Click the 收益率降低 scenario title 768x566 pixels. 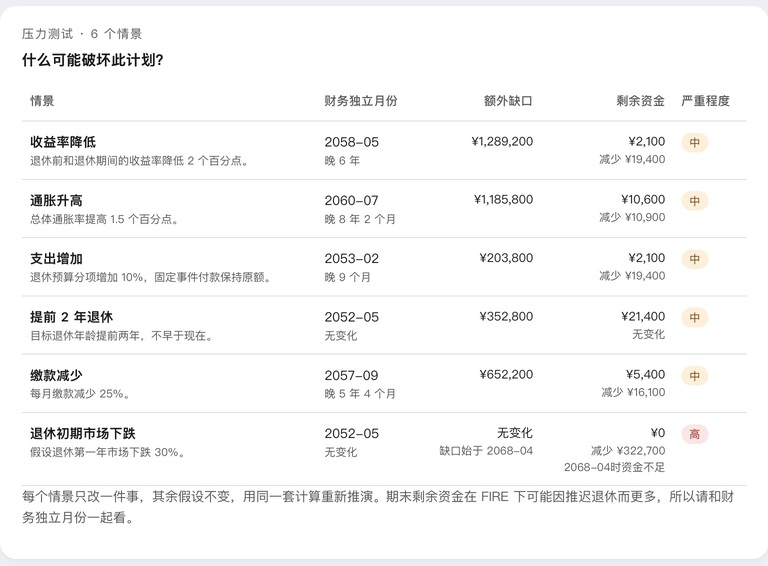pos(63,142)
